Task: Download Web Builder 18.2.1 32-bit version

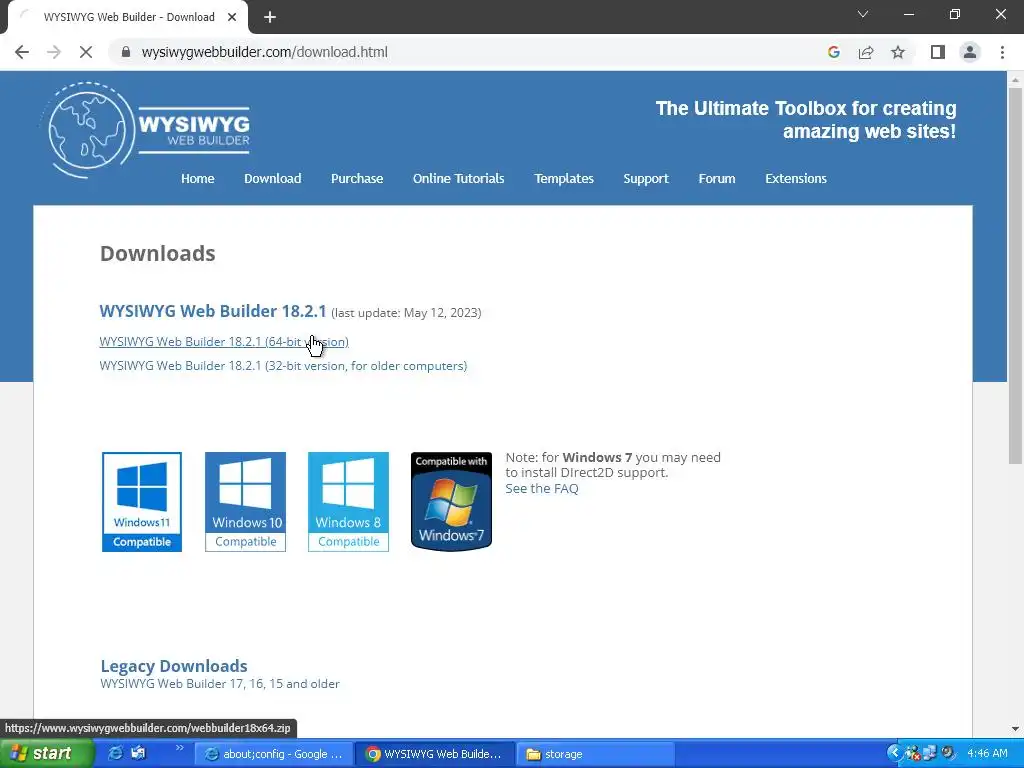Action: [x=283, y=366]
